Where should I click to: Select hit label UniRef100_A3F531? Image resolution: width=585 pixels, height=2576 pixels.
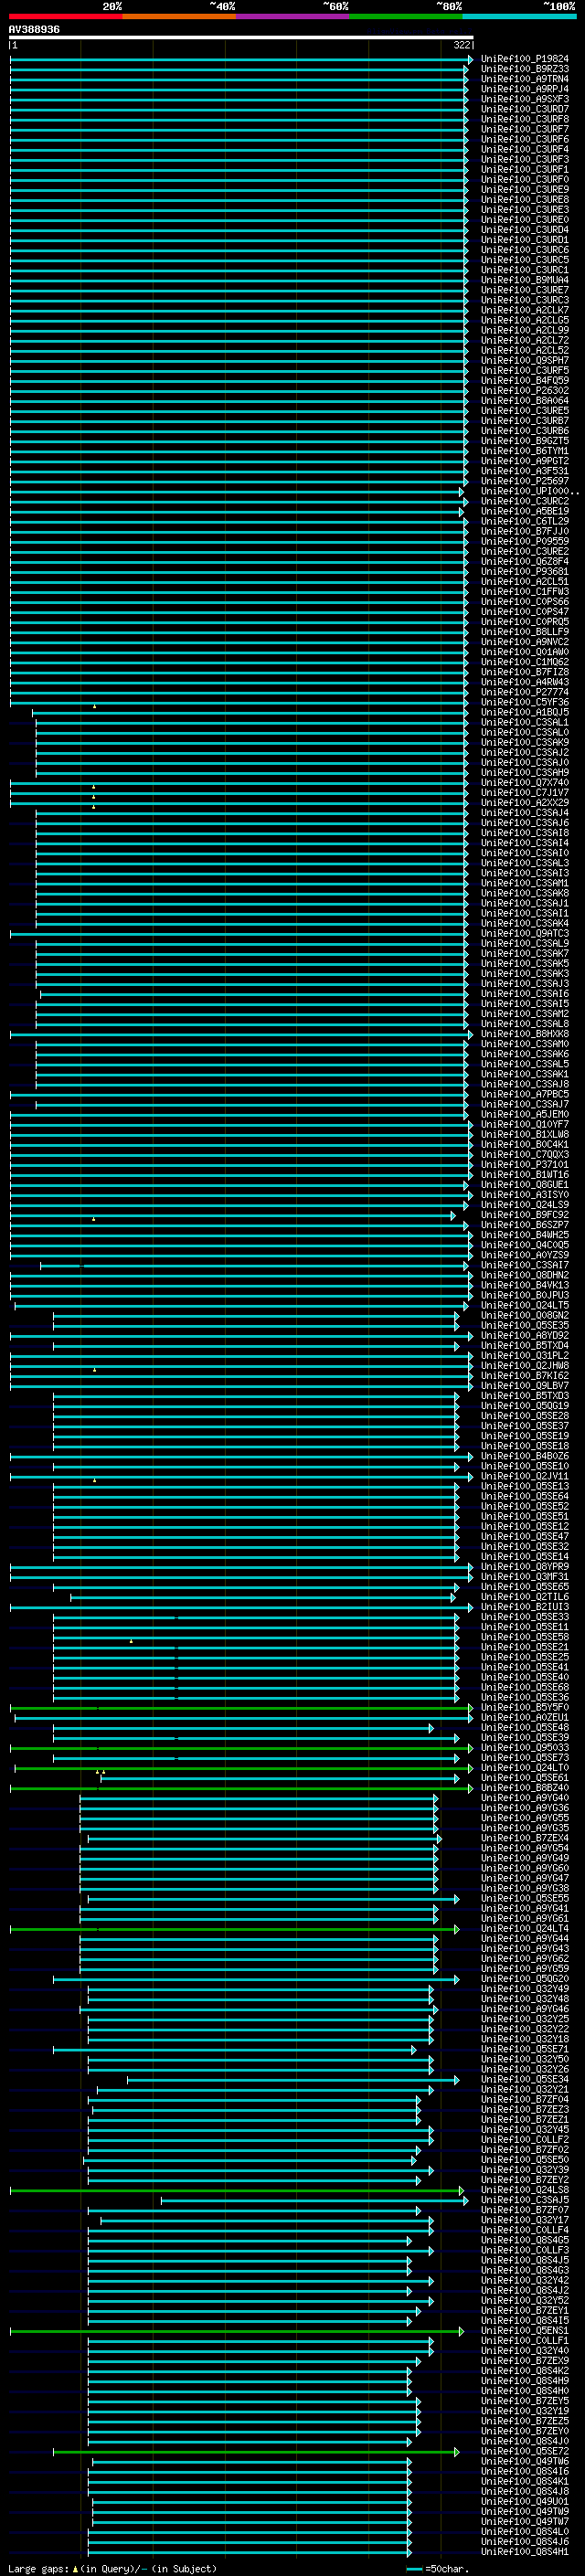(x=524, y=471)
